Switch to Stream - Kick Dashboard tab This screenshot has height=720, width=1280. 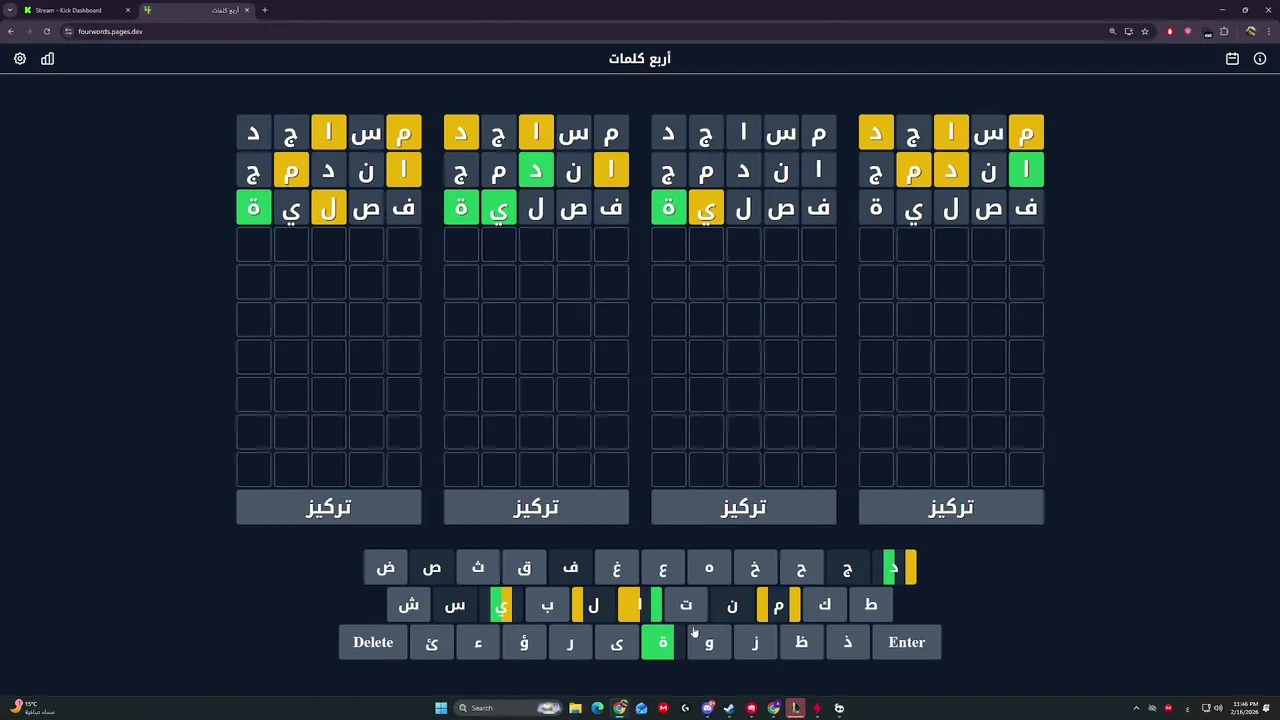click(x=78, y=10)
